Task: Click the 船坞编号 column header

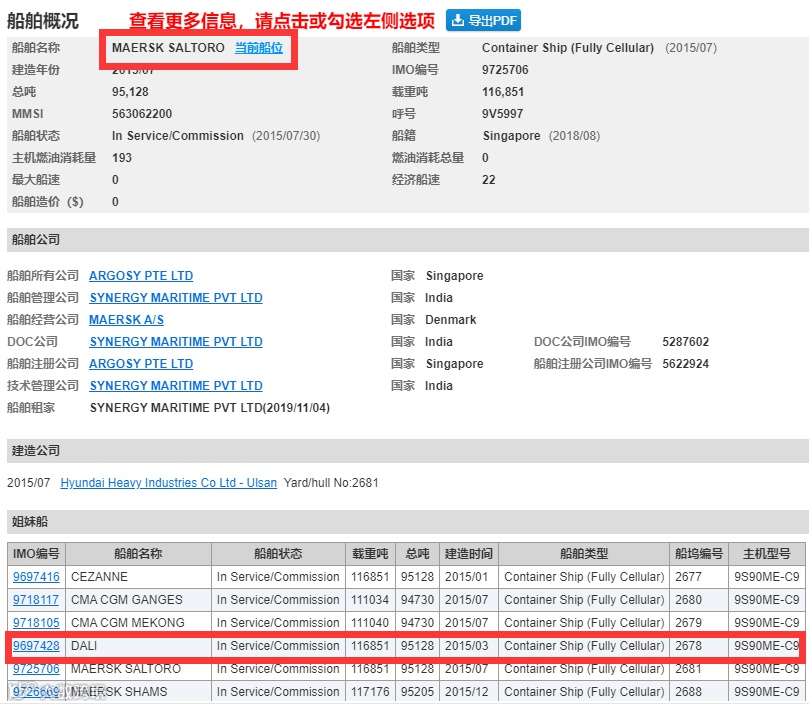Action: [699, 554]
